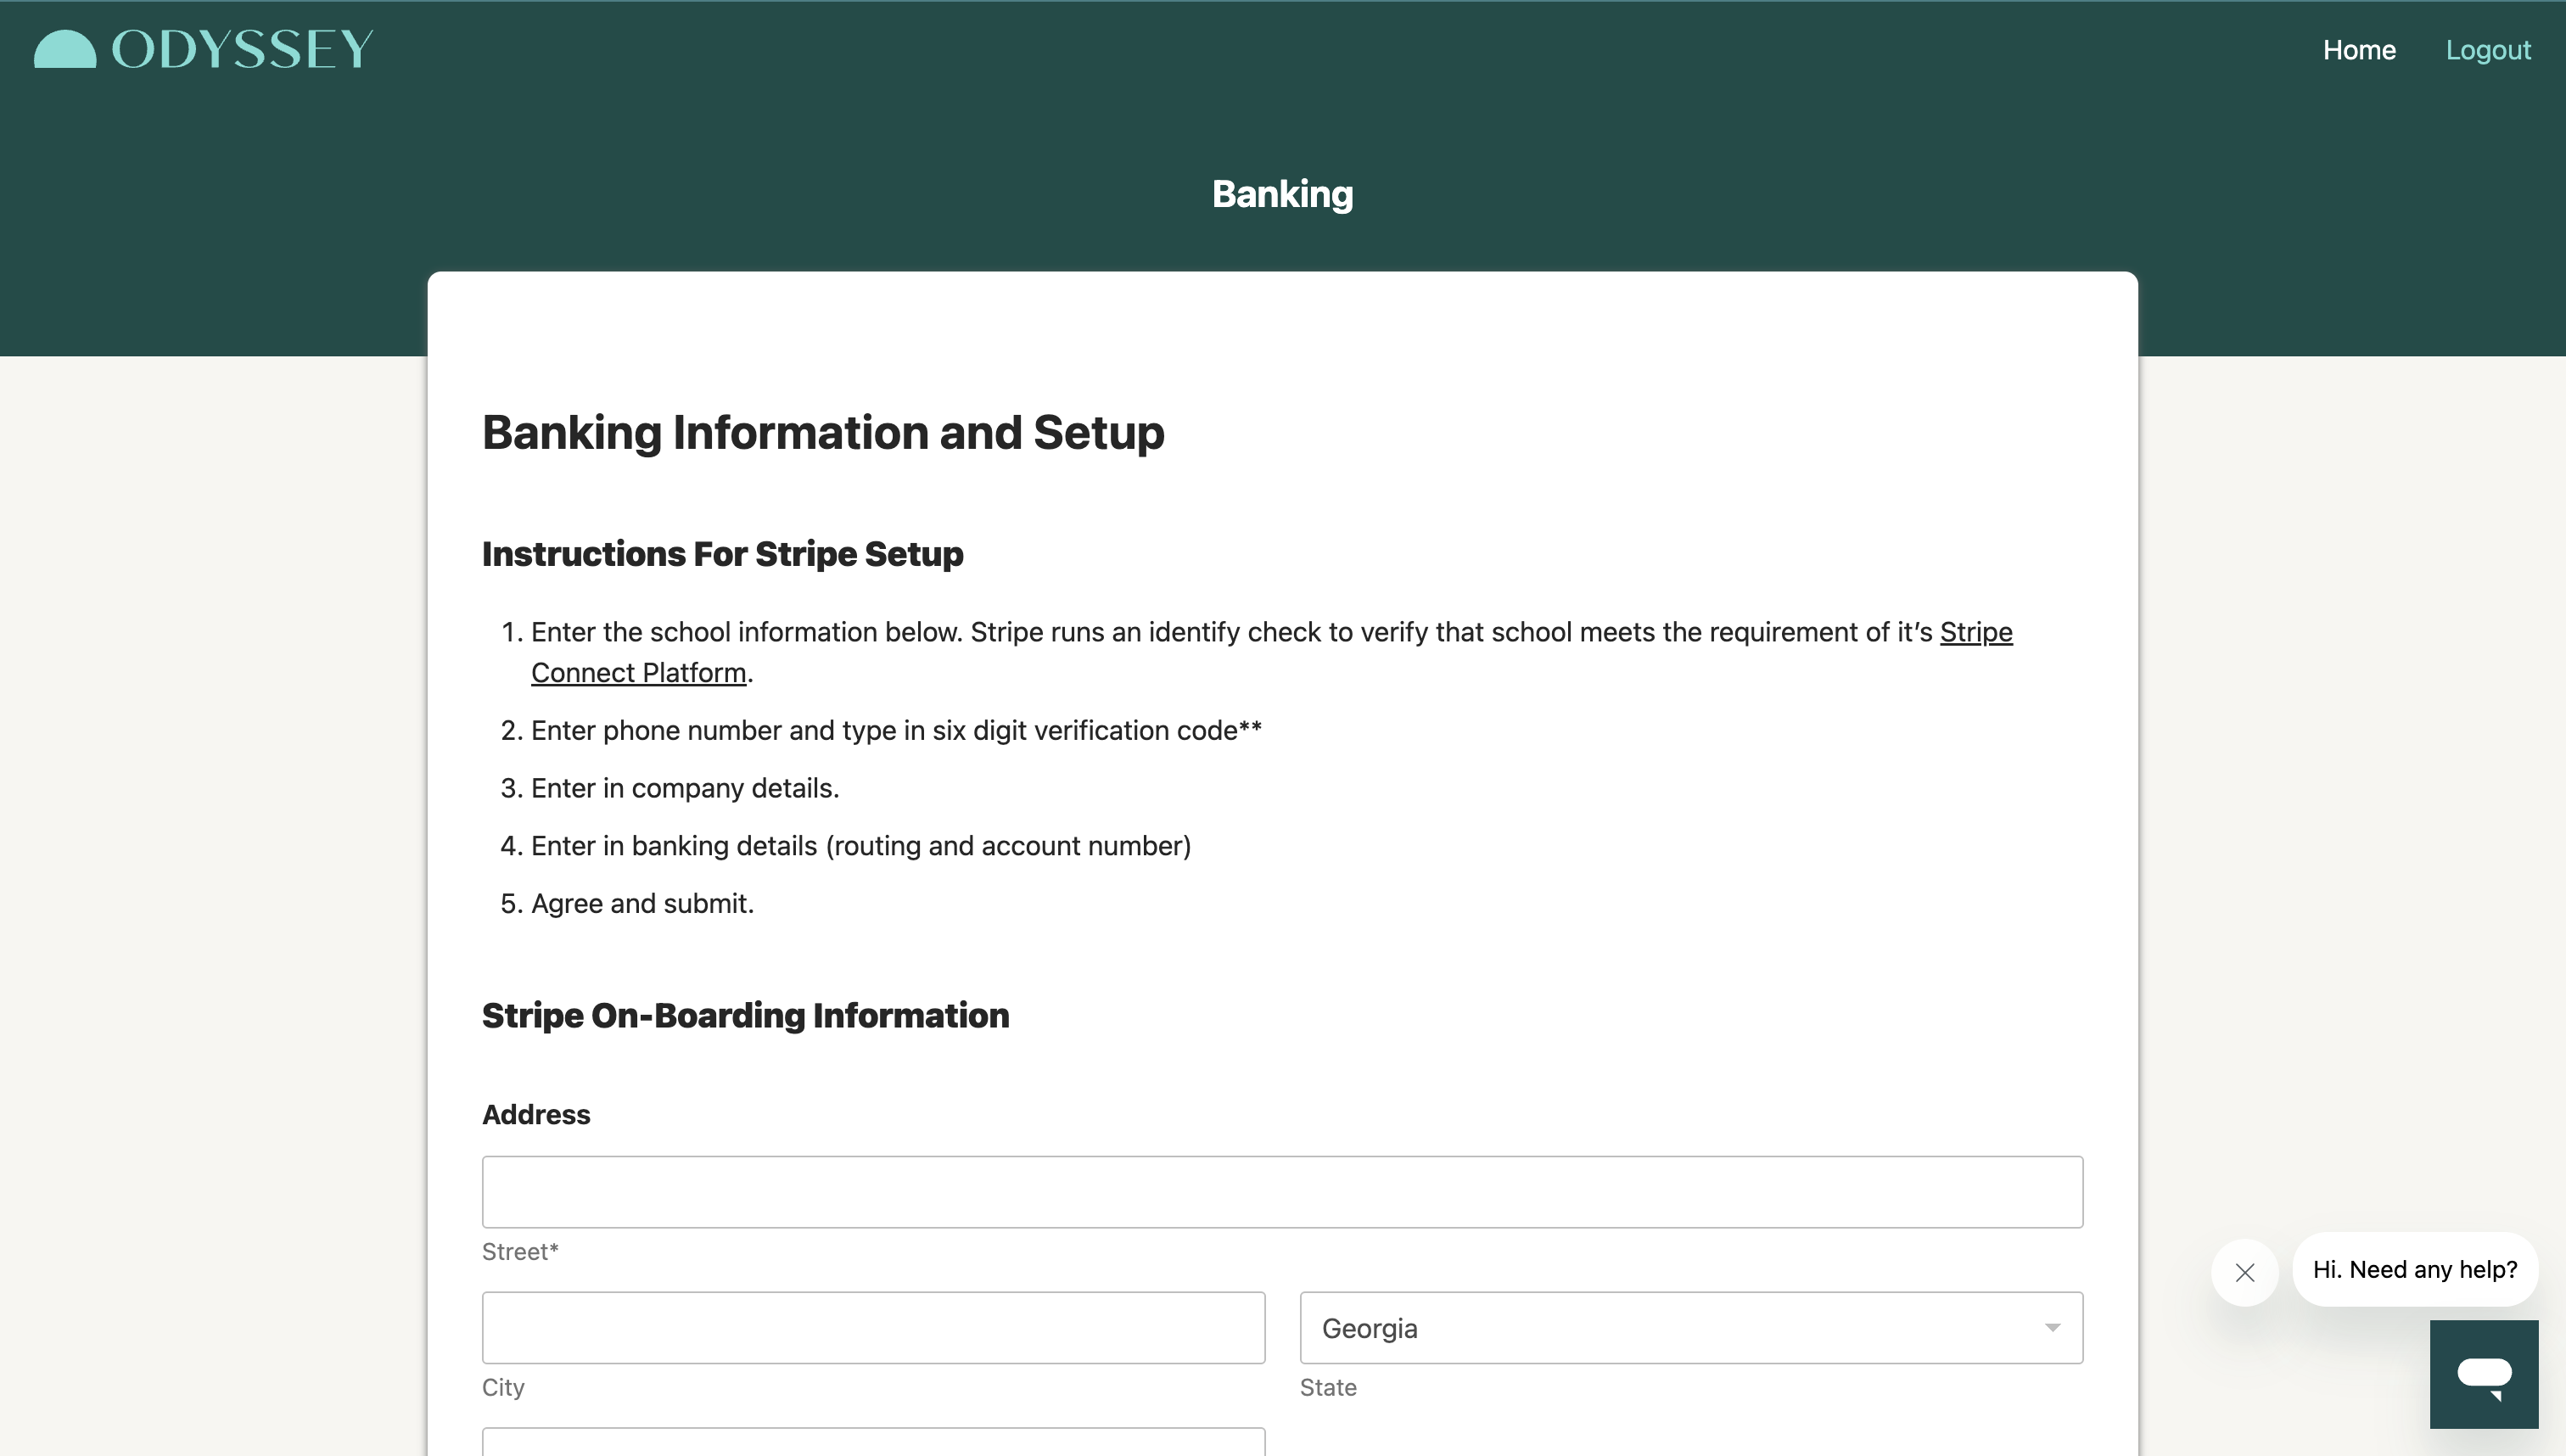Click 'Instructions For Stripe Setup' heading
The height and width of the screenshot is (1456, 2566).
click(x=722, y=554)
